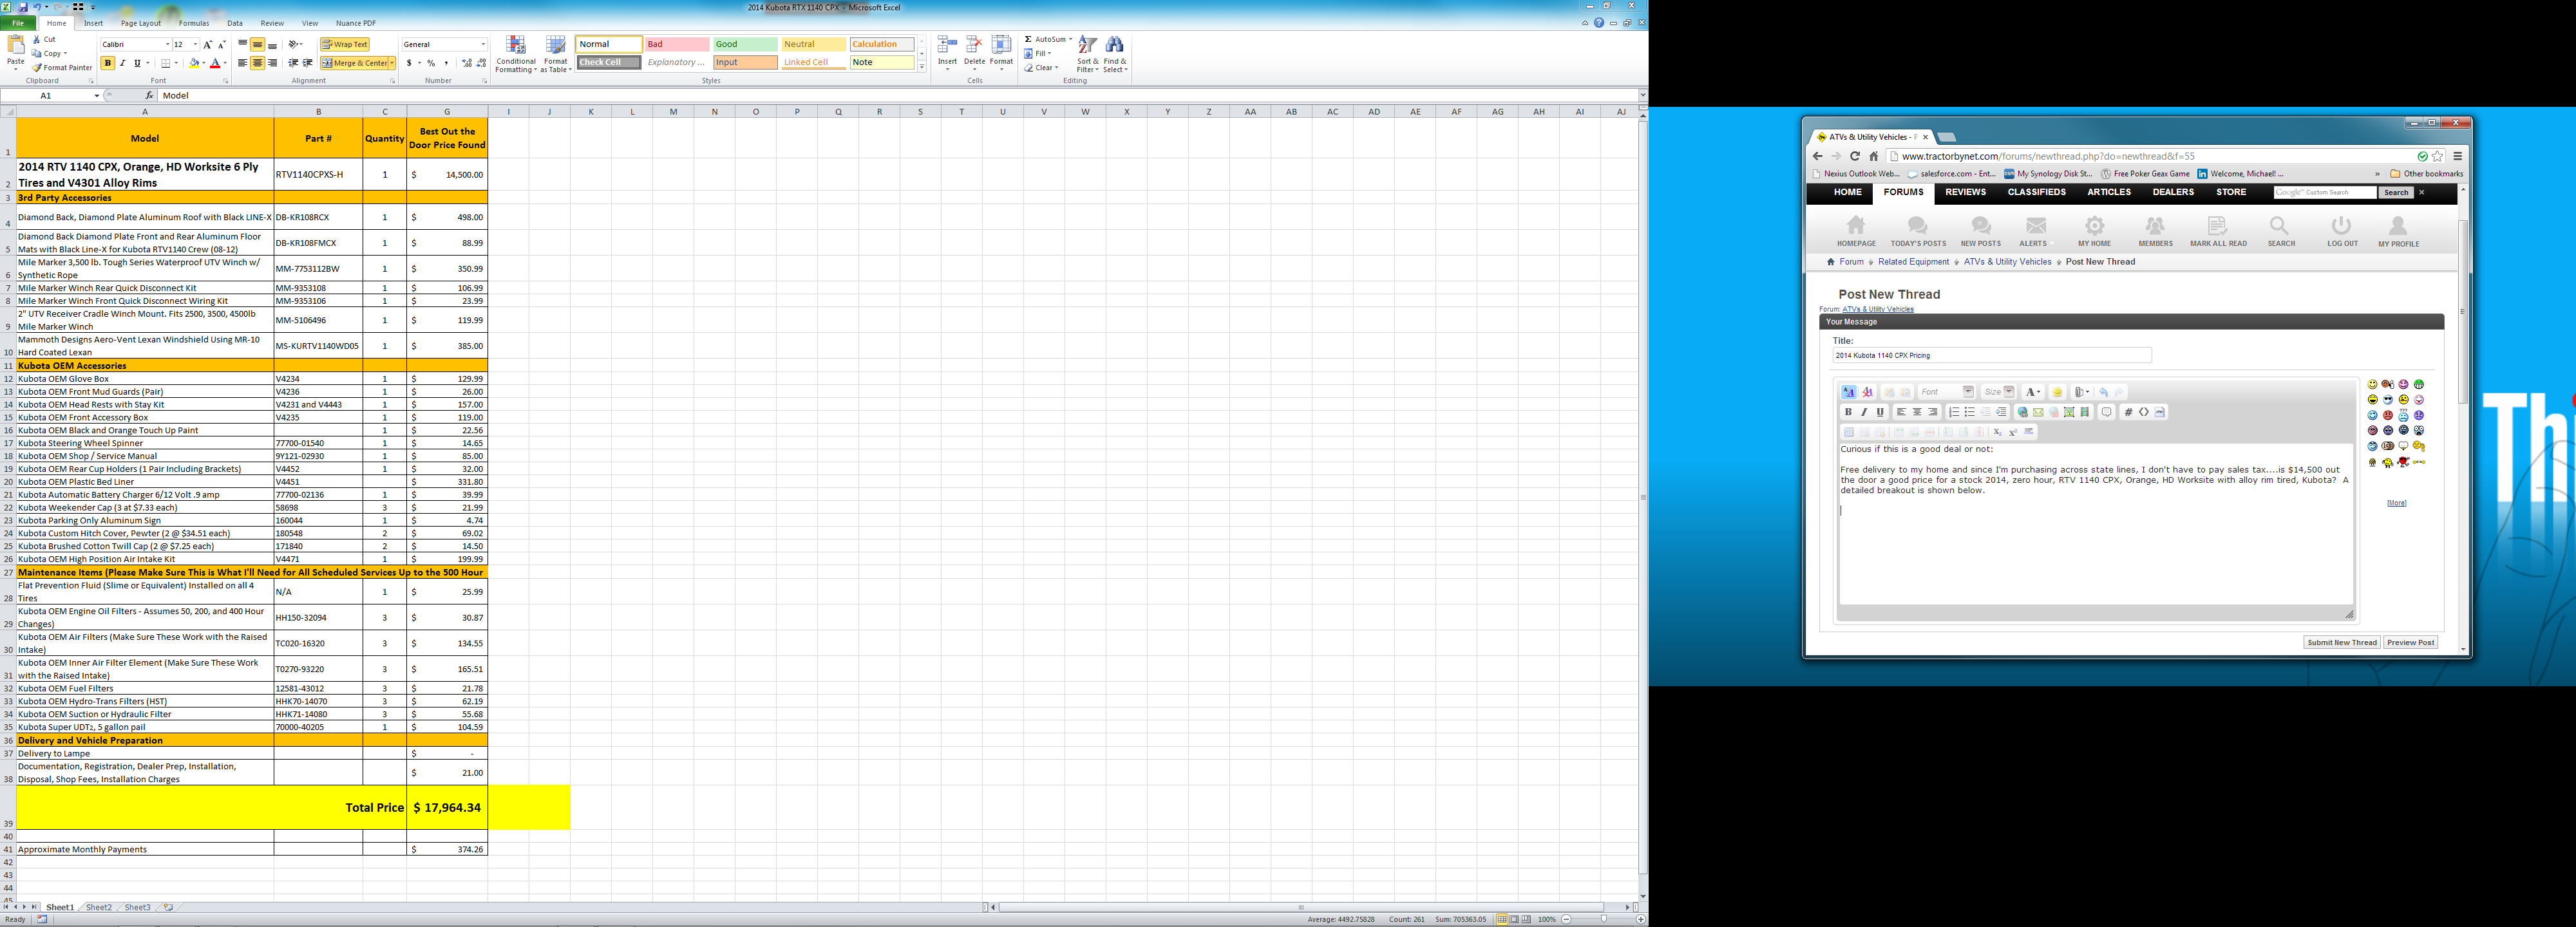
Task: Select the Format Painter tool
Action: coord(62,68)
